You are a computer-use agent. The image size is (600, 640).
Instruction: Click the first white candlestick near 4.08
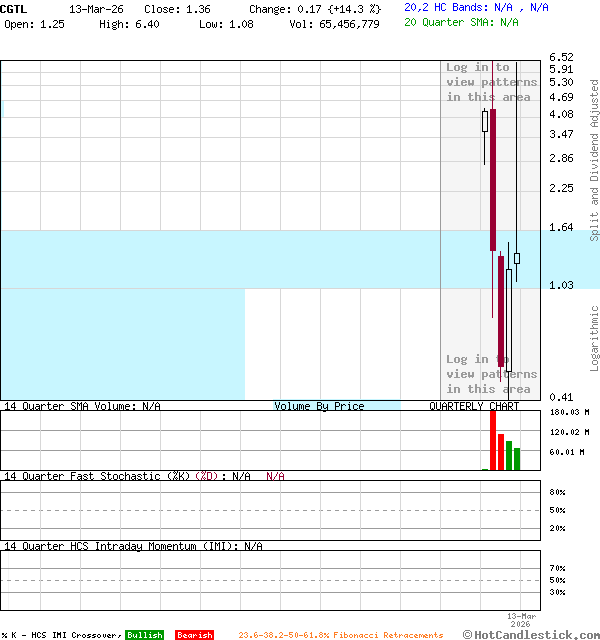pos(485,122)
